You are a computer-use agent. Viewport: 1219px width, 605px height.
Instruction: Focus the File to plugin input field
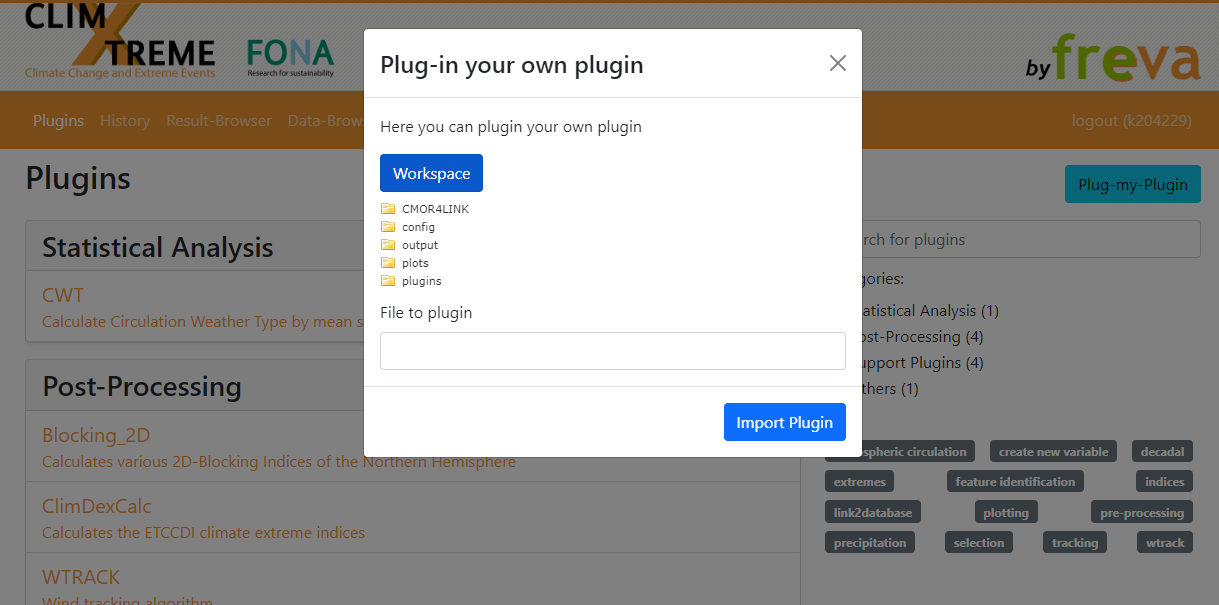[613, 351]
